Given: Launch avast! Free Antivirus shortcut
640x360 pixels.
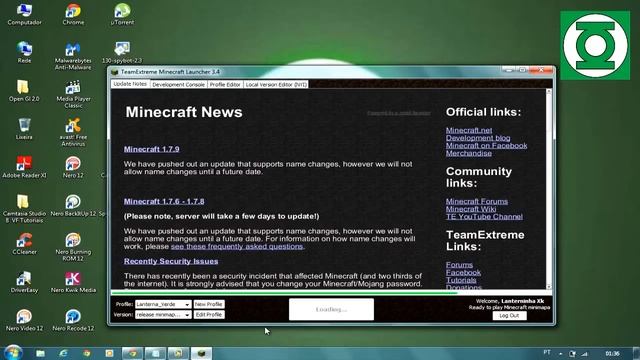Looking at the screenshot, I should pos(73,132).
